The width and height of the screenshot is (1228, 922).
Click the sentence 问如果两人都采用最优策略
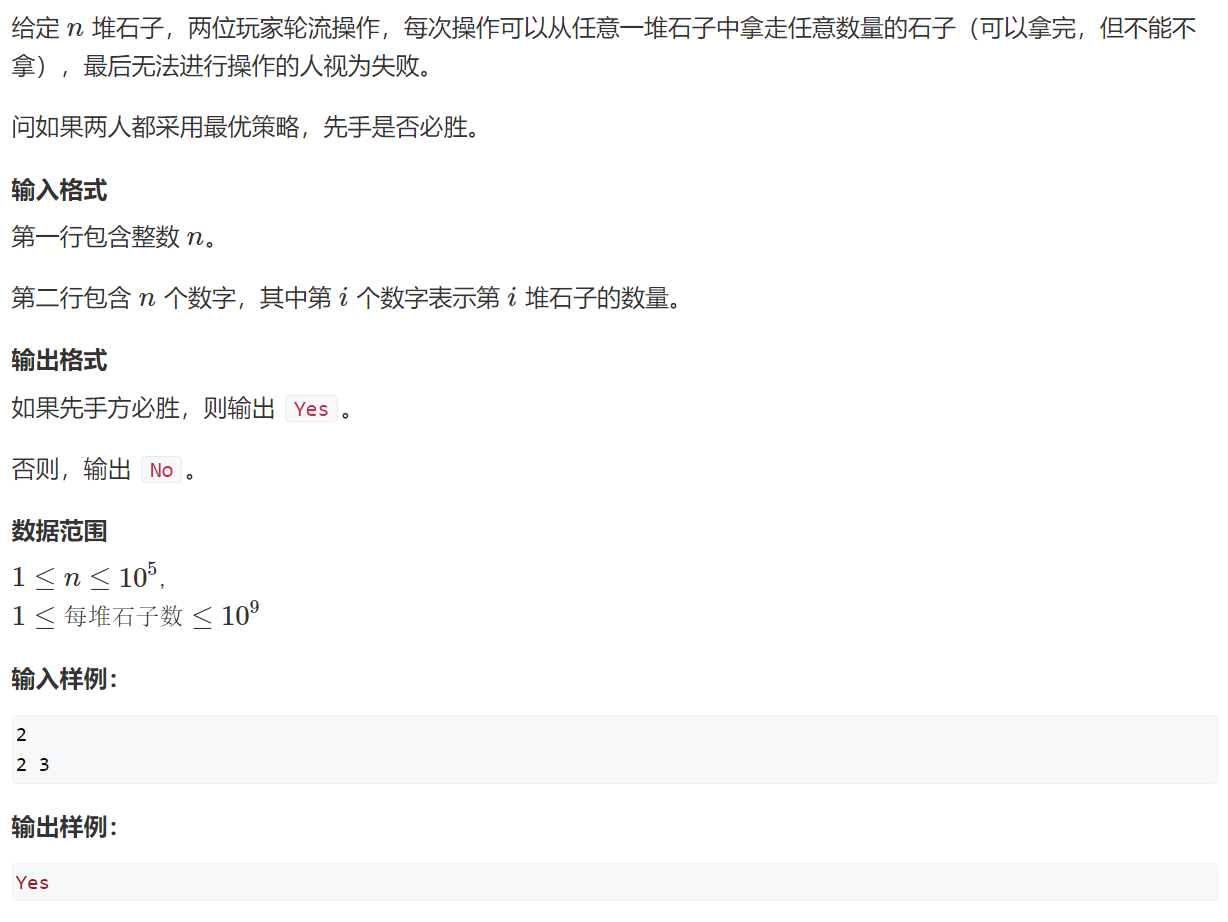(x=245, y=128)
